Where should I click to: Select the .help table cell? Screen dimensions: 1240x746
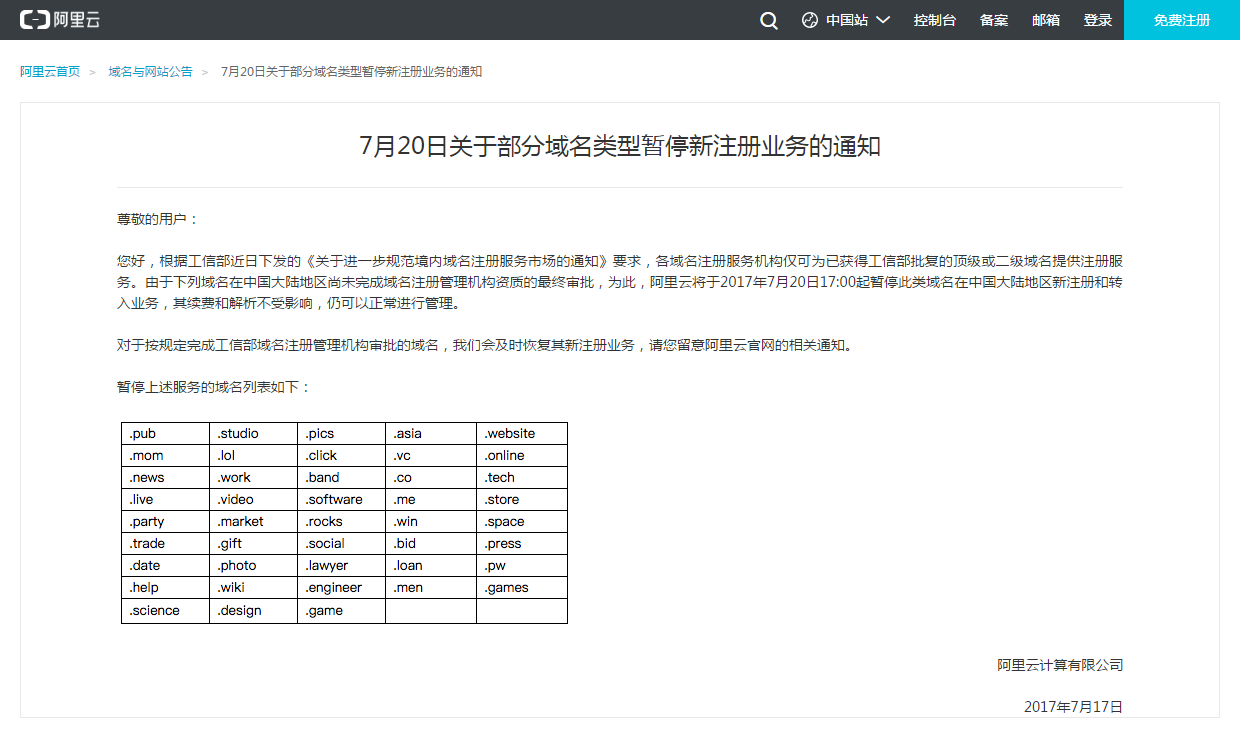pos(166,588)
